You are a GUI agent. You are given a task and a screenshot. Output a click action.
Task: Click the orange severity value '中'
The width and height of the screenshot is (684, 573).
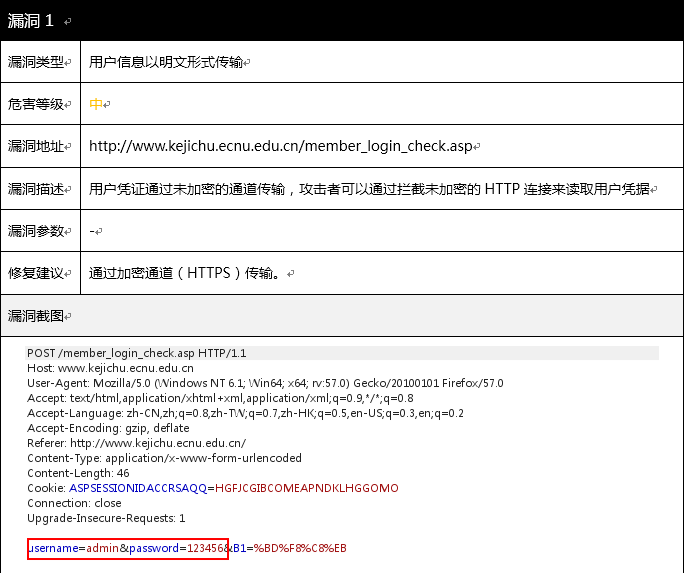click(96, 104)
